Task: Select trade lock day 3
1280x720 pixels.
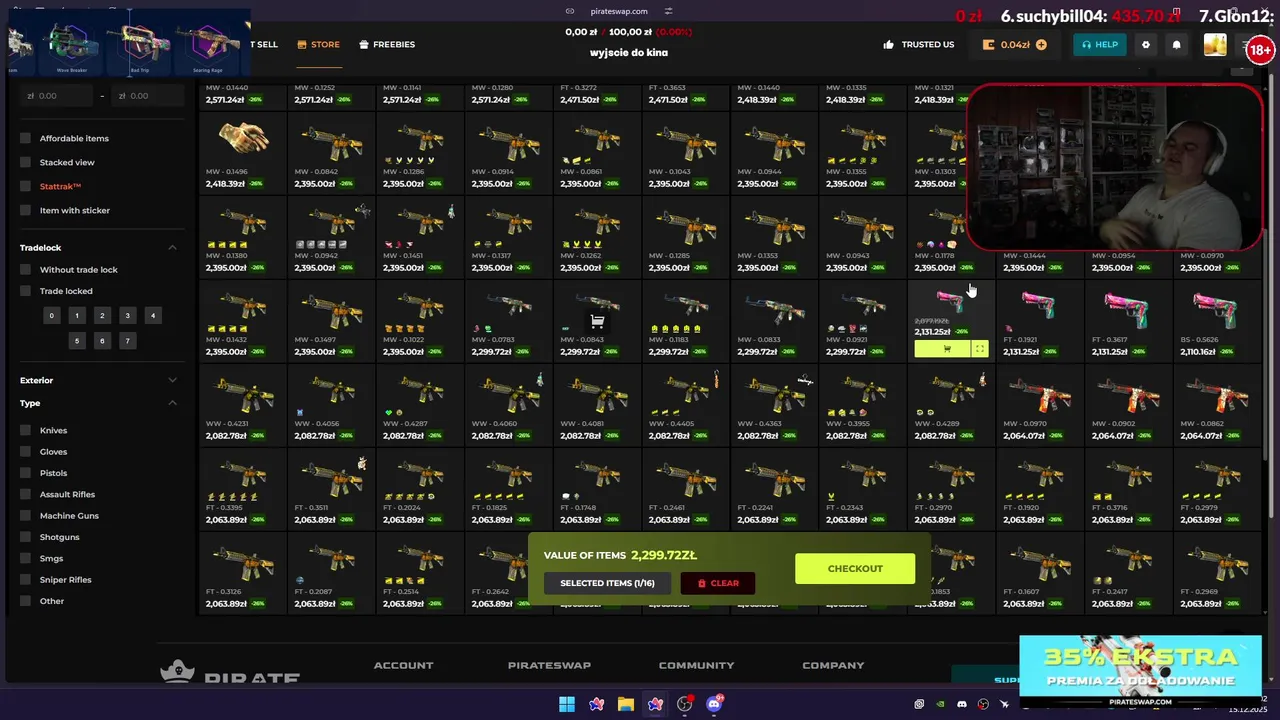Action: (x=127, y=316)
